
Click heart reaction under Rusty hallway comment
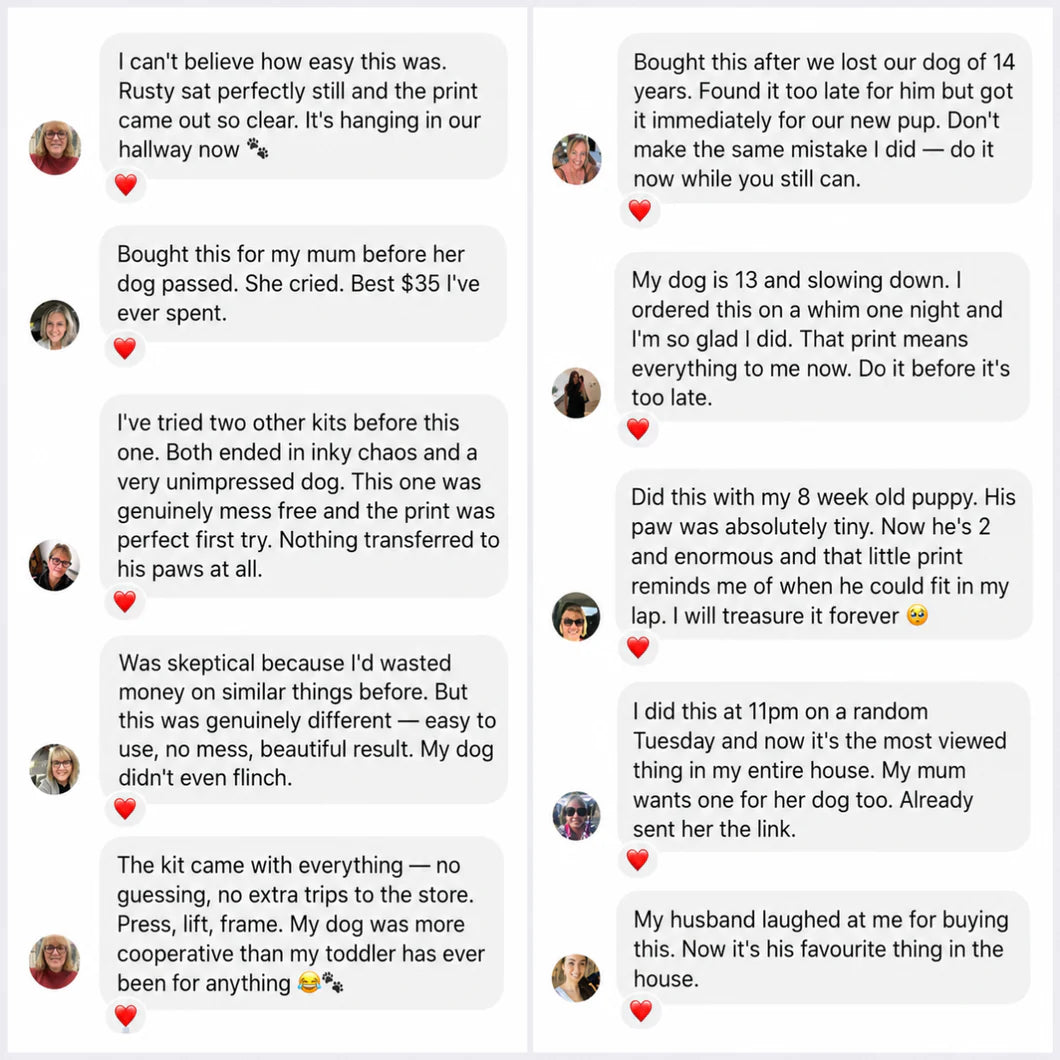point(126,184)
